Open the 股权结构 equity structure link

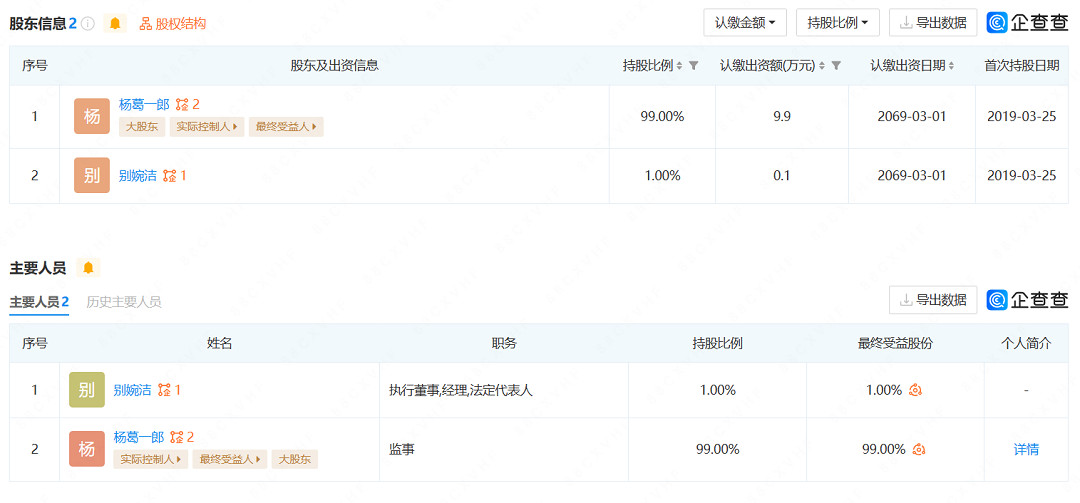click(x=173, y=23)
